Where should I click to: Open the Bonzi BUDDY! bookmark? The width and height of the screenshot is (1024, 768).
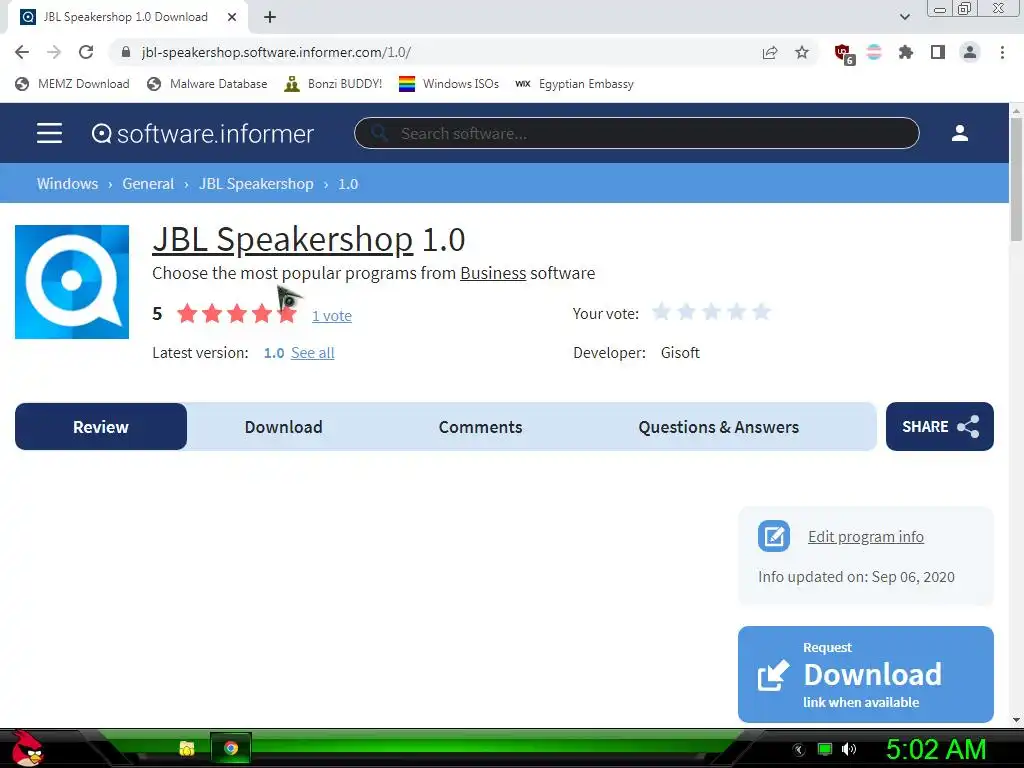click(x=333, y=84)
